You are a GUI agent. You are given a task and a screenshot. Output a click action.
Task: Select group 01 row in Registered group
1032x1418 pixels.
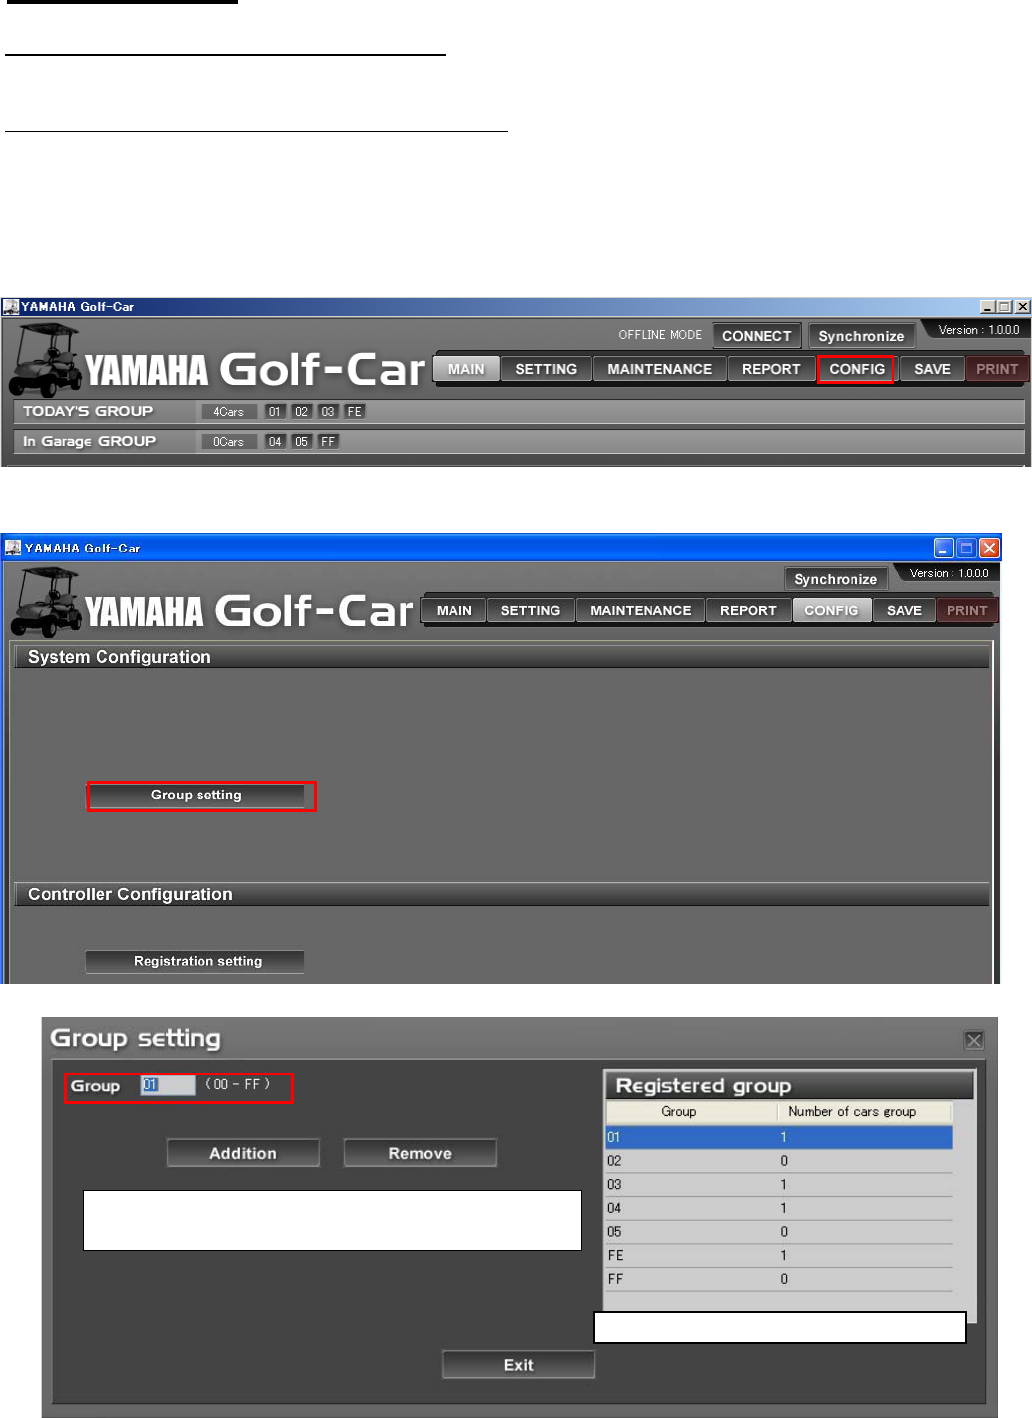point(779,1137)
